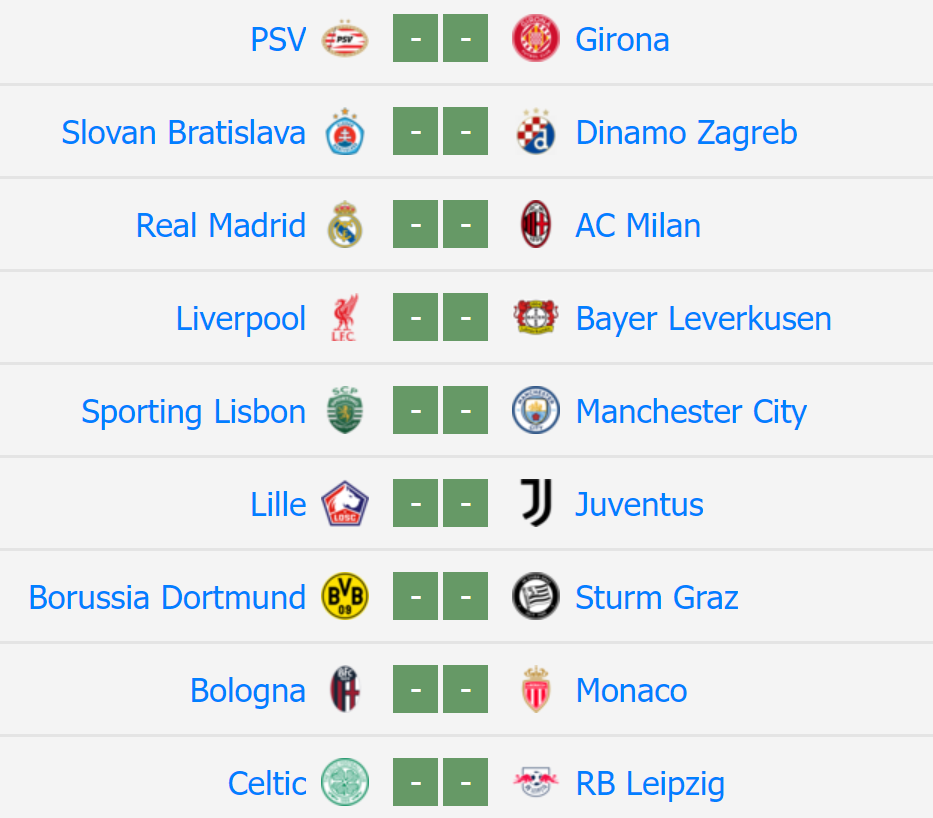
Task: Click the Juventus logo icon
Action: (x=535, y=505)
